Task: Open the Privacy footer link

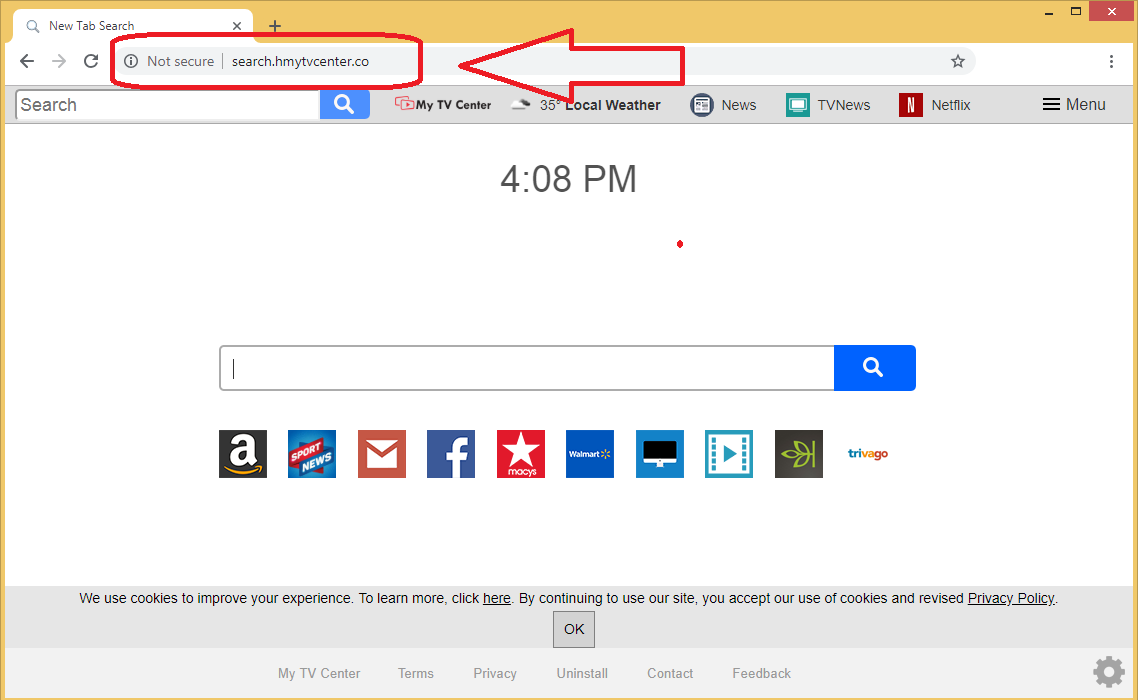Action: (x=495, y=673)
